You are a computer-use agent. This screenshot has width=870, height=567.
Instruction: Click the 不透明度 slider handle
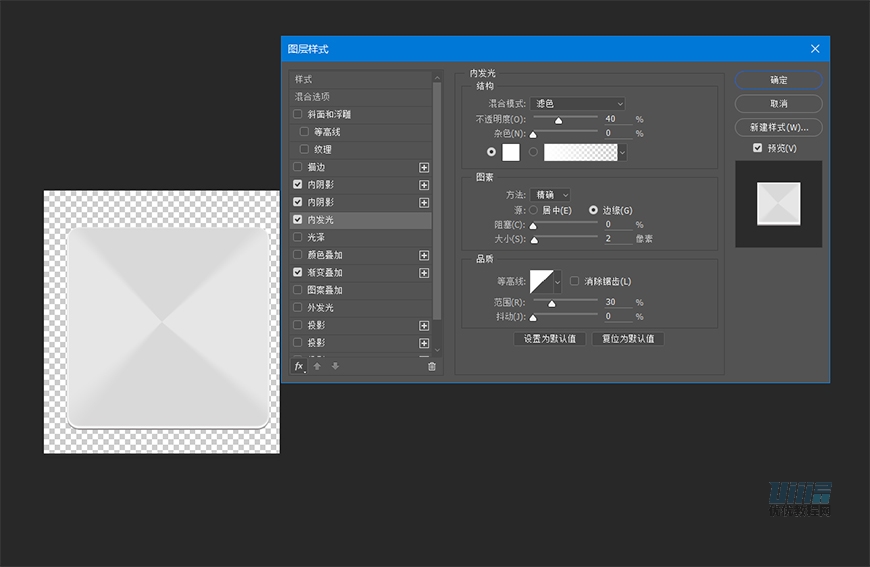point(559,120)
